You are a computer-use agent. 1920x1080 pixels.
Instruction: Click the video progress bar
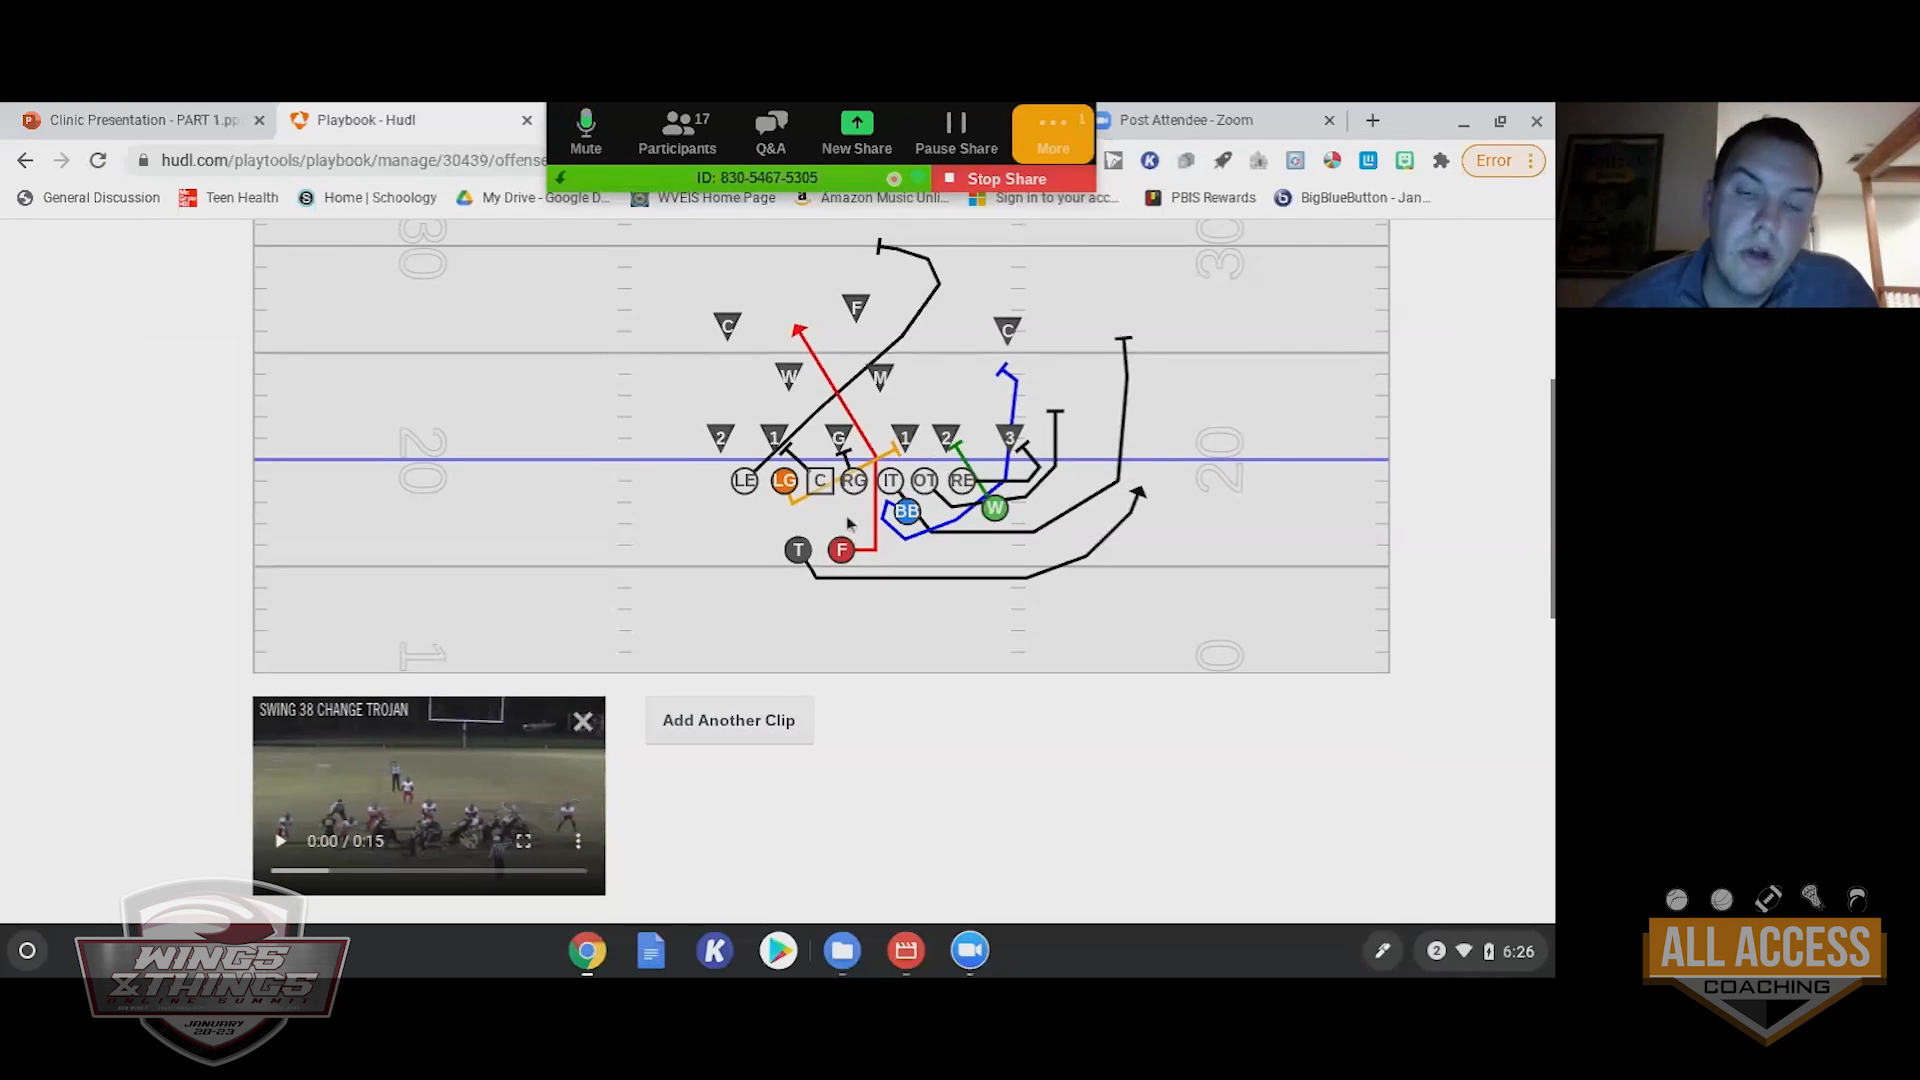tap(428, 871)
